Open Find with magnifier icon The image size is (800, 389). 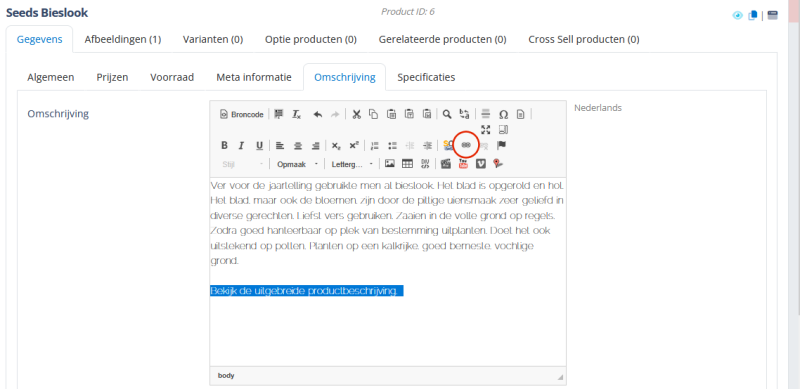click(x=447, y=114)
